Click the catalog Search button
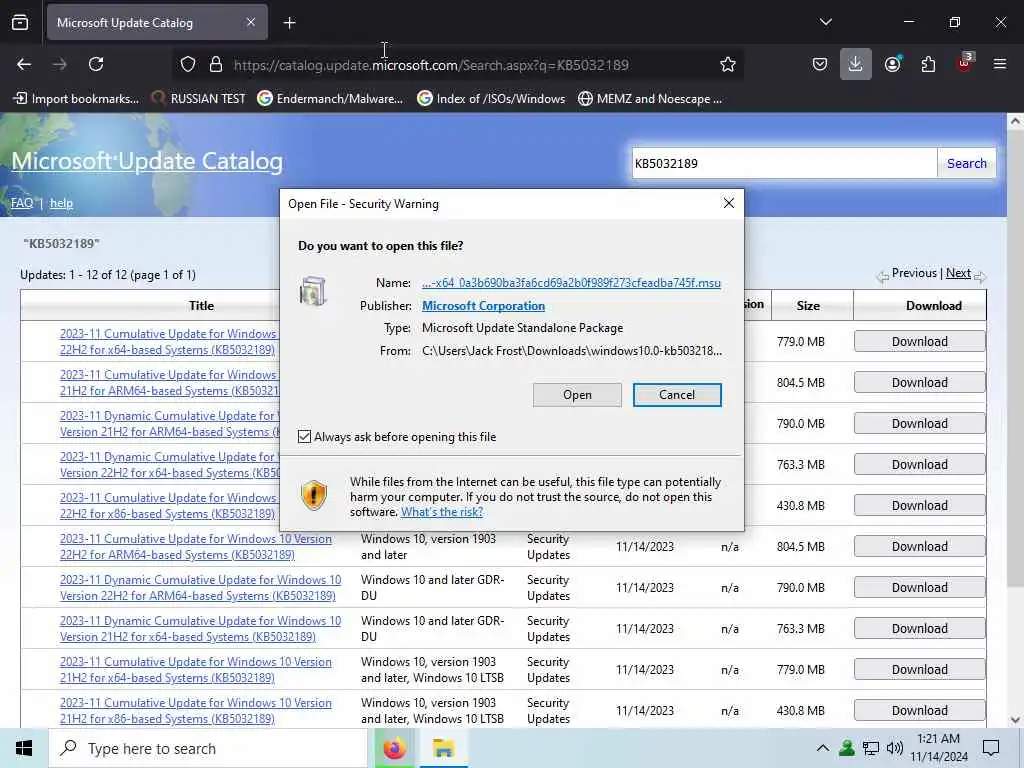Screen dimensions: 1024x768 [967, 163]
